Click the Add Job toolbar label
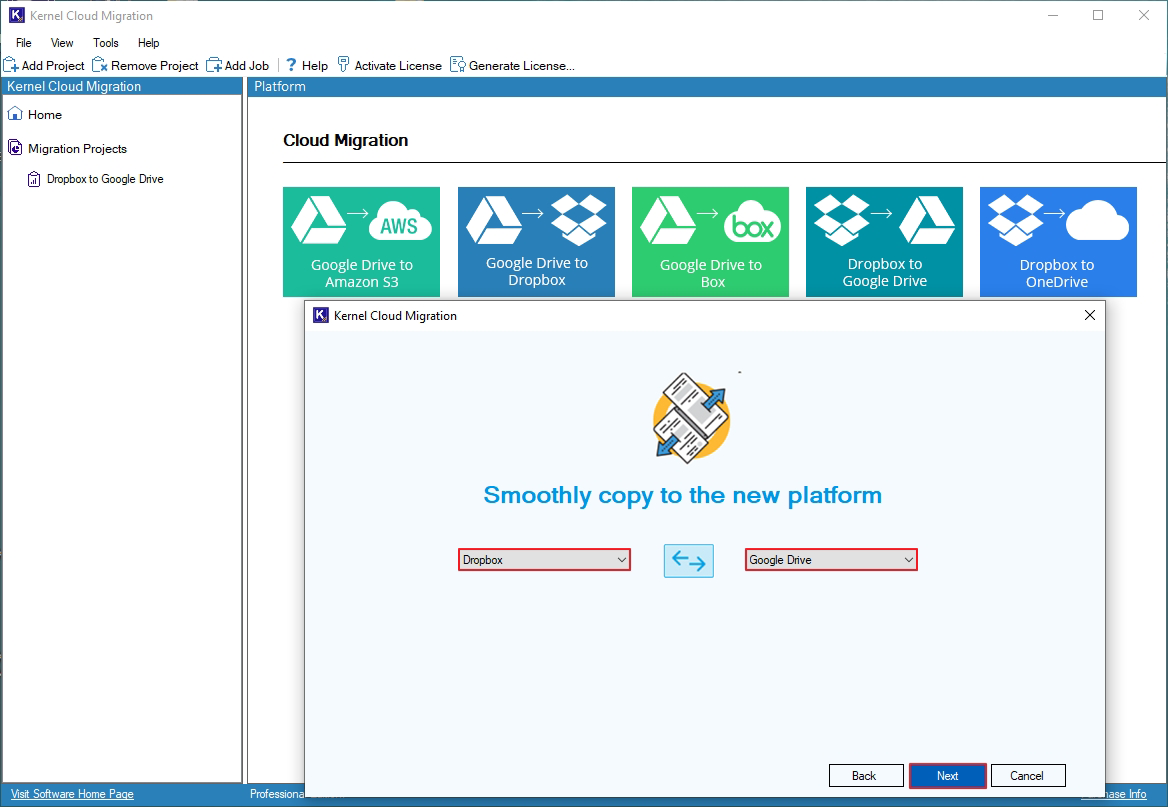This screenshot has width=1168, height=807. pyautogui.click(x=247, y=66)
